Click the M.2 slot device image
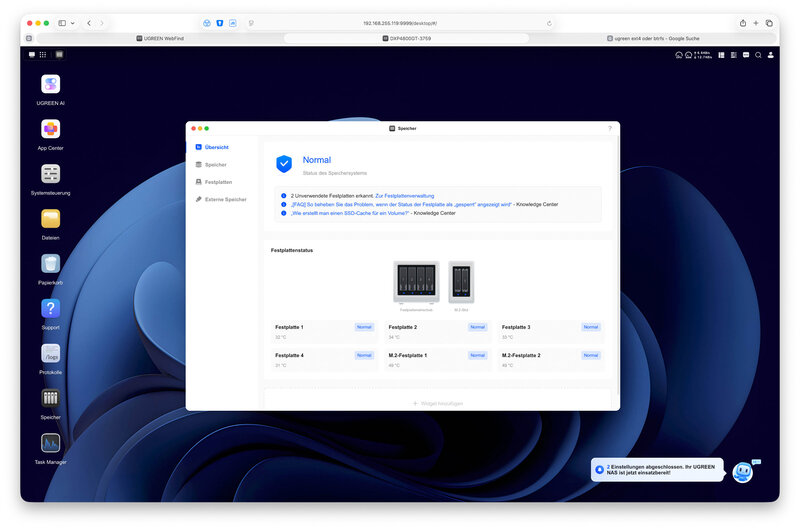 click(x=461, y=282)
